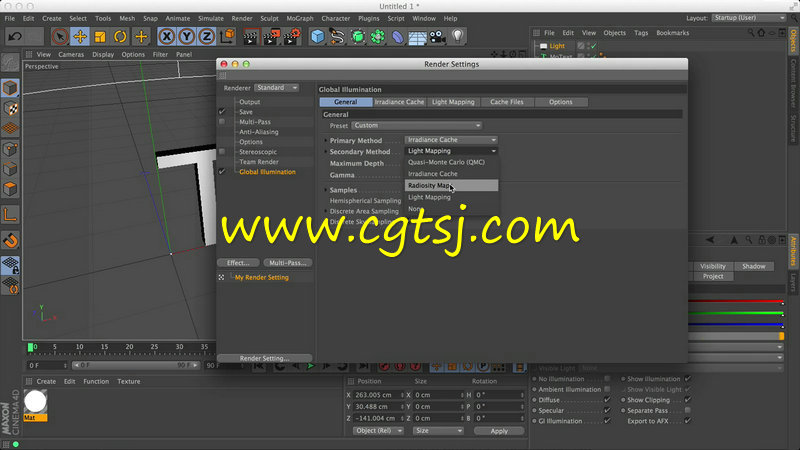Image resolution: width=800 pixels, height=450 pixels.
Task: Click the spline pen tool icon
Action: pos(337,37)
